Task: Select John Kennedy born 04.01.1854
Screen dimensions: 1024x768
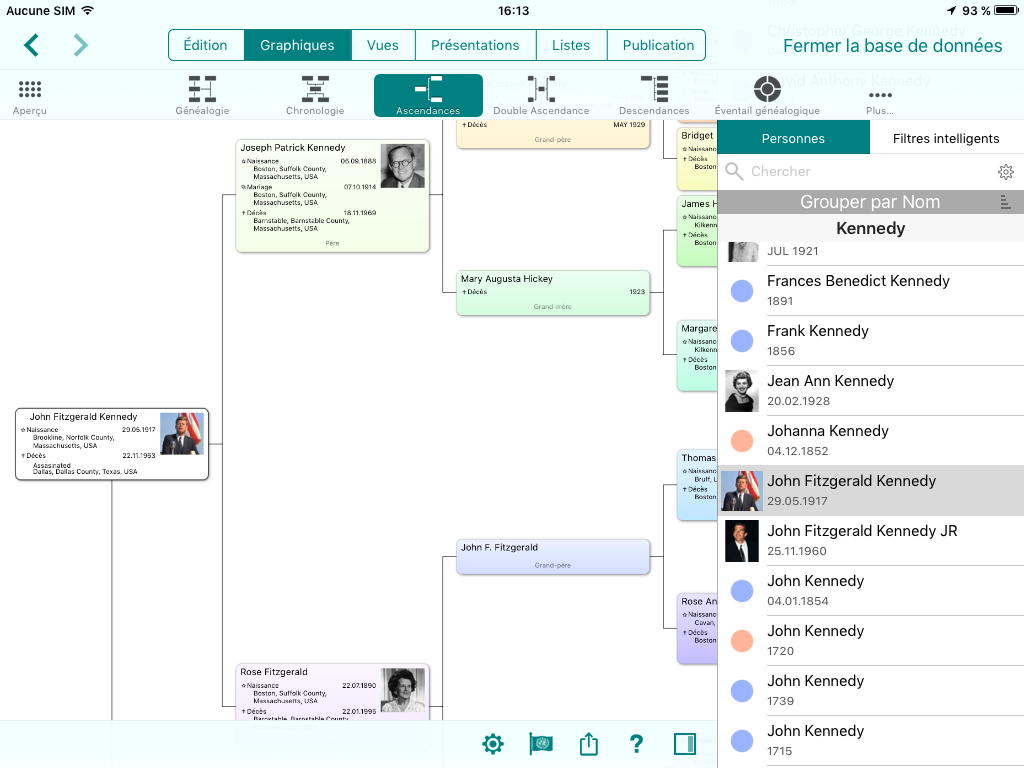Action: 871,591
